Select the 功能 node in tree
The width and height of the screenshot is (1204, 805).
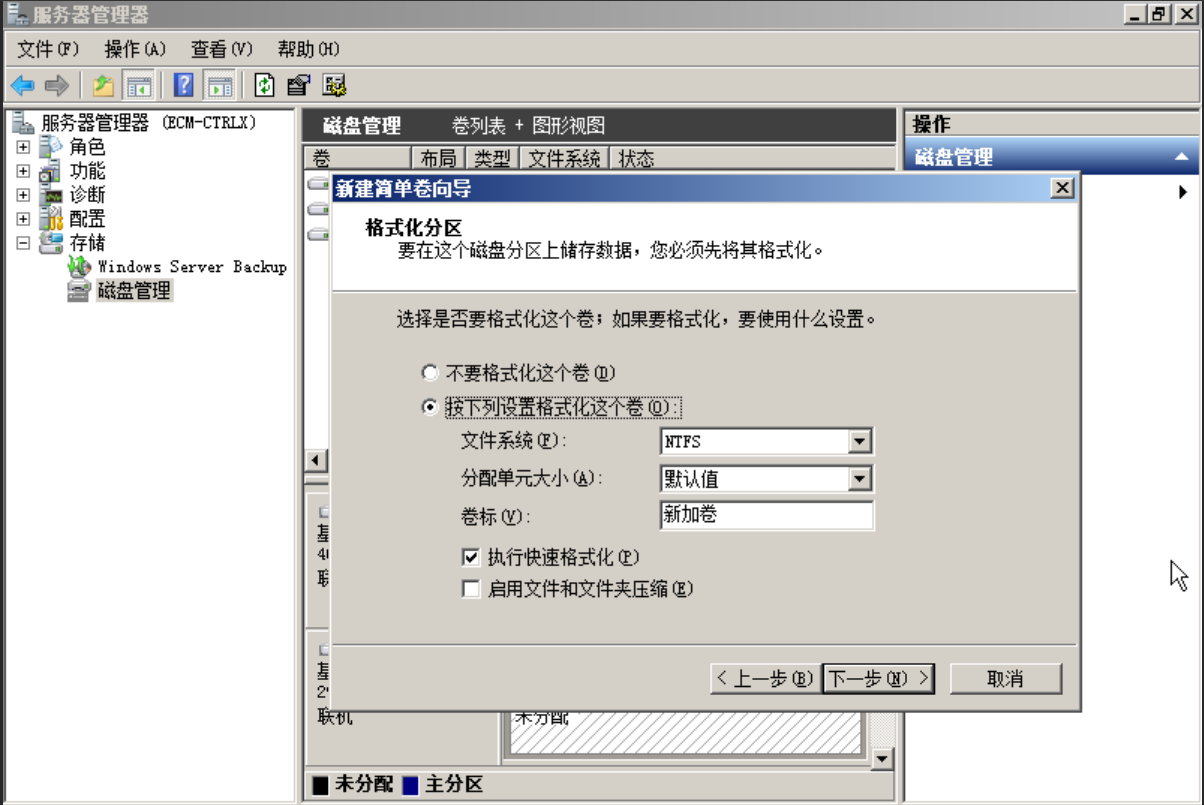87,171
